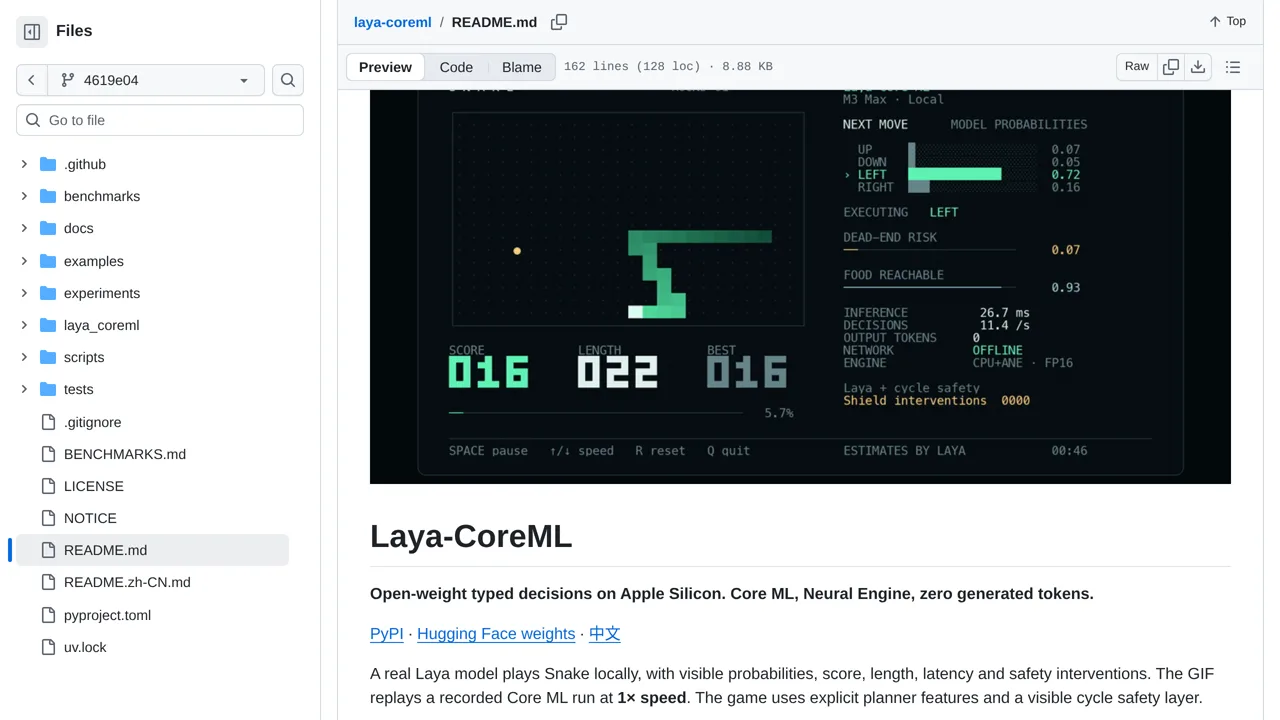Open the scripts folder icon
Image resolution: width=1280 pixels, height=720 pixels.
(x=48, y=357)
